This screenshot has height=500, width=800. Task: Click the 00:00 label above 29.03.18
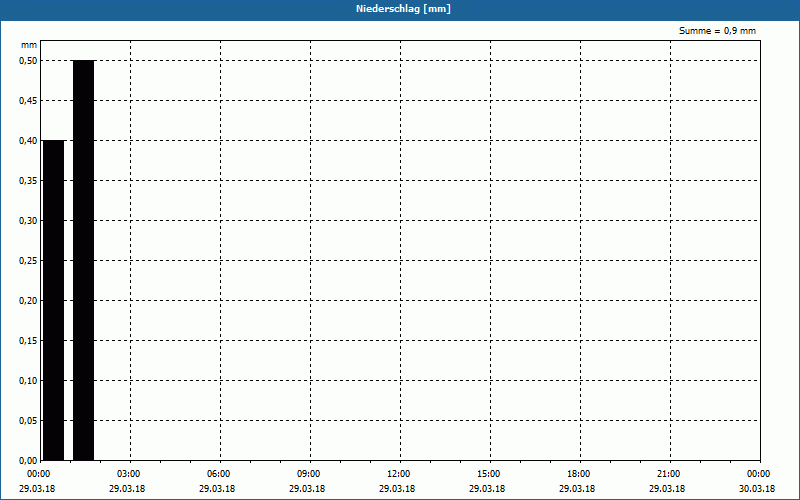(39, 474)
